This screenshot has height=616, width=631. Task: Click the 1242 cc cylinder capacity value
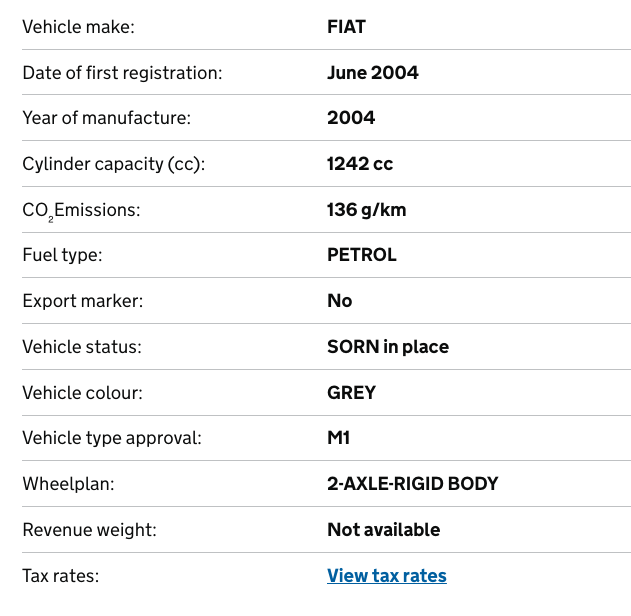[x=360, y=164]
